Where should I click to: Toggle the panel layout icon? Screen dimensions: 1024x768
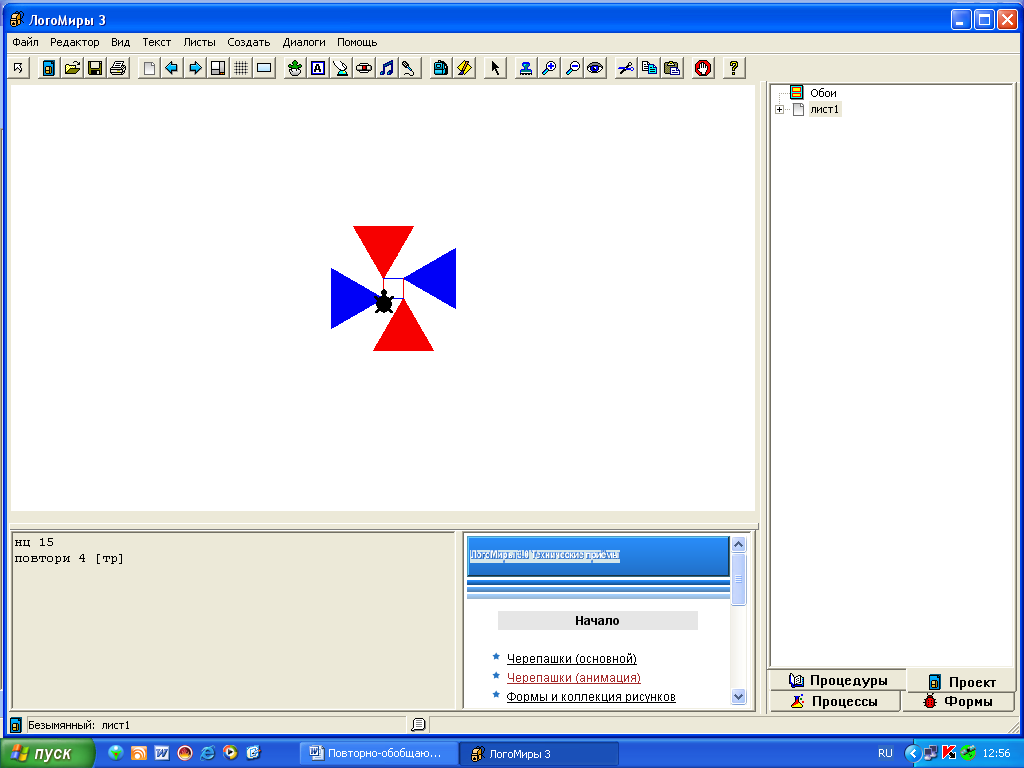218,68
